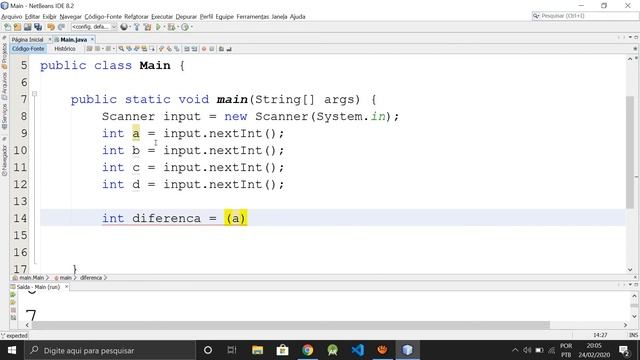Run the project with green play icon
Image resolution: width=640 pixels, height=360 pixels.
pos(158,27)
